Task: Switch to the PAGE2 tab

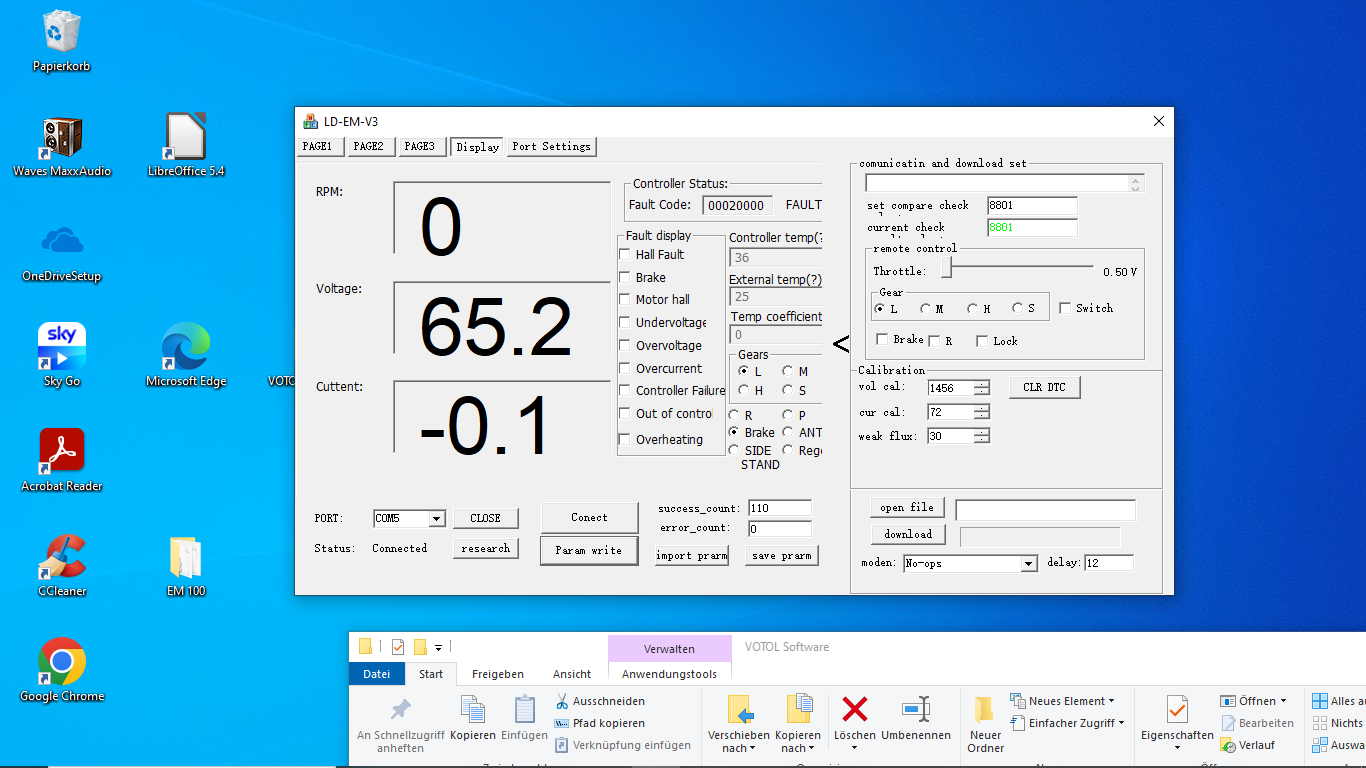Action: [368, 147]
